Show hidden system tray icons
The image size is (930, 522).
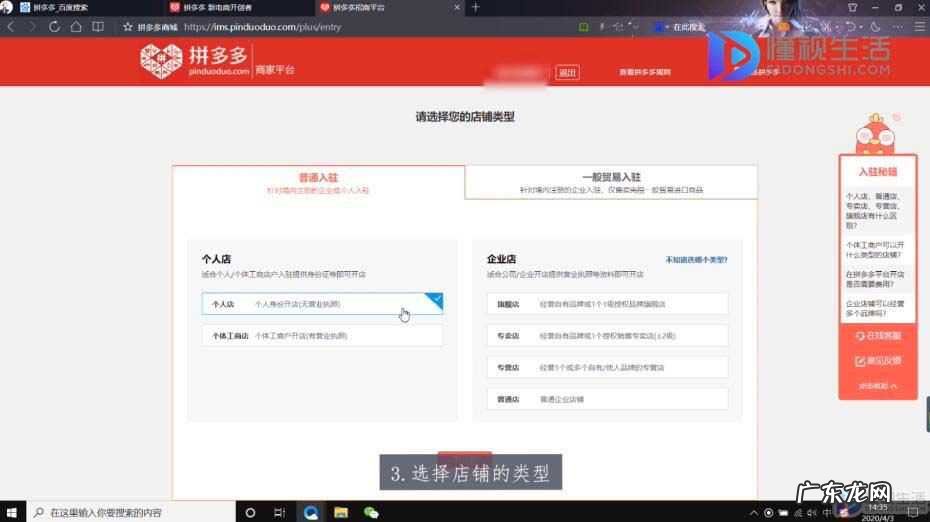(754, 513)
